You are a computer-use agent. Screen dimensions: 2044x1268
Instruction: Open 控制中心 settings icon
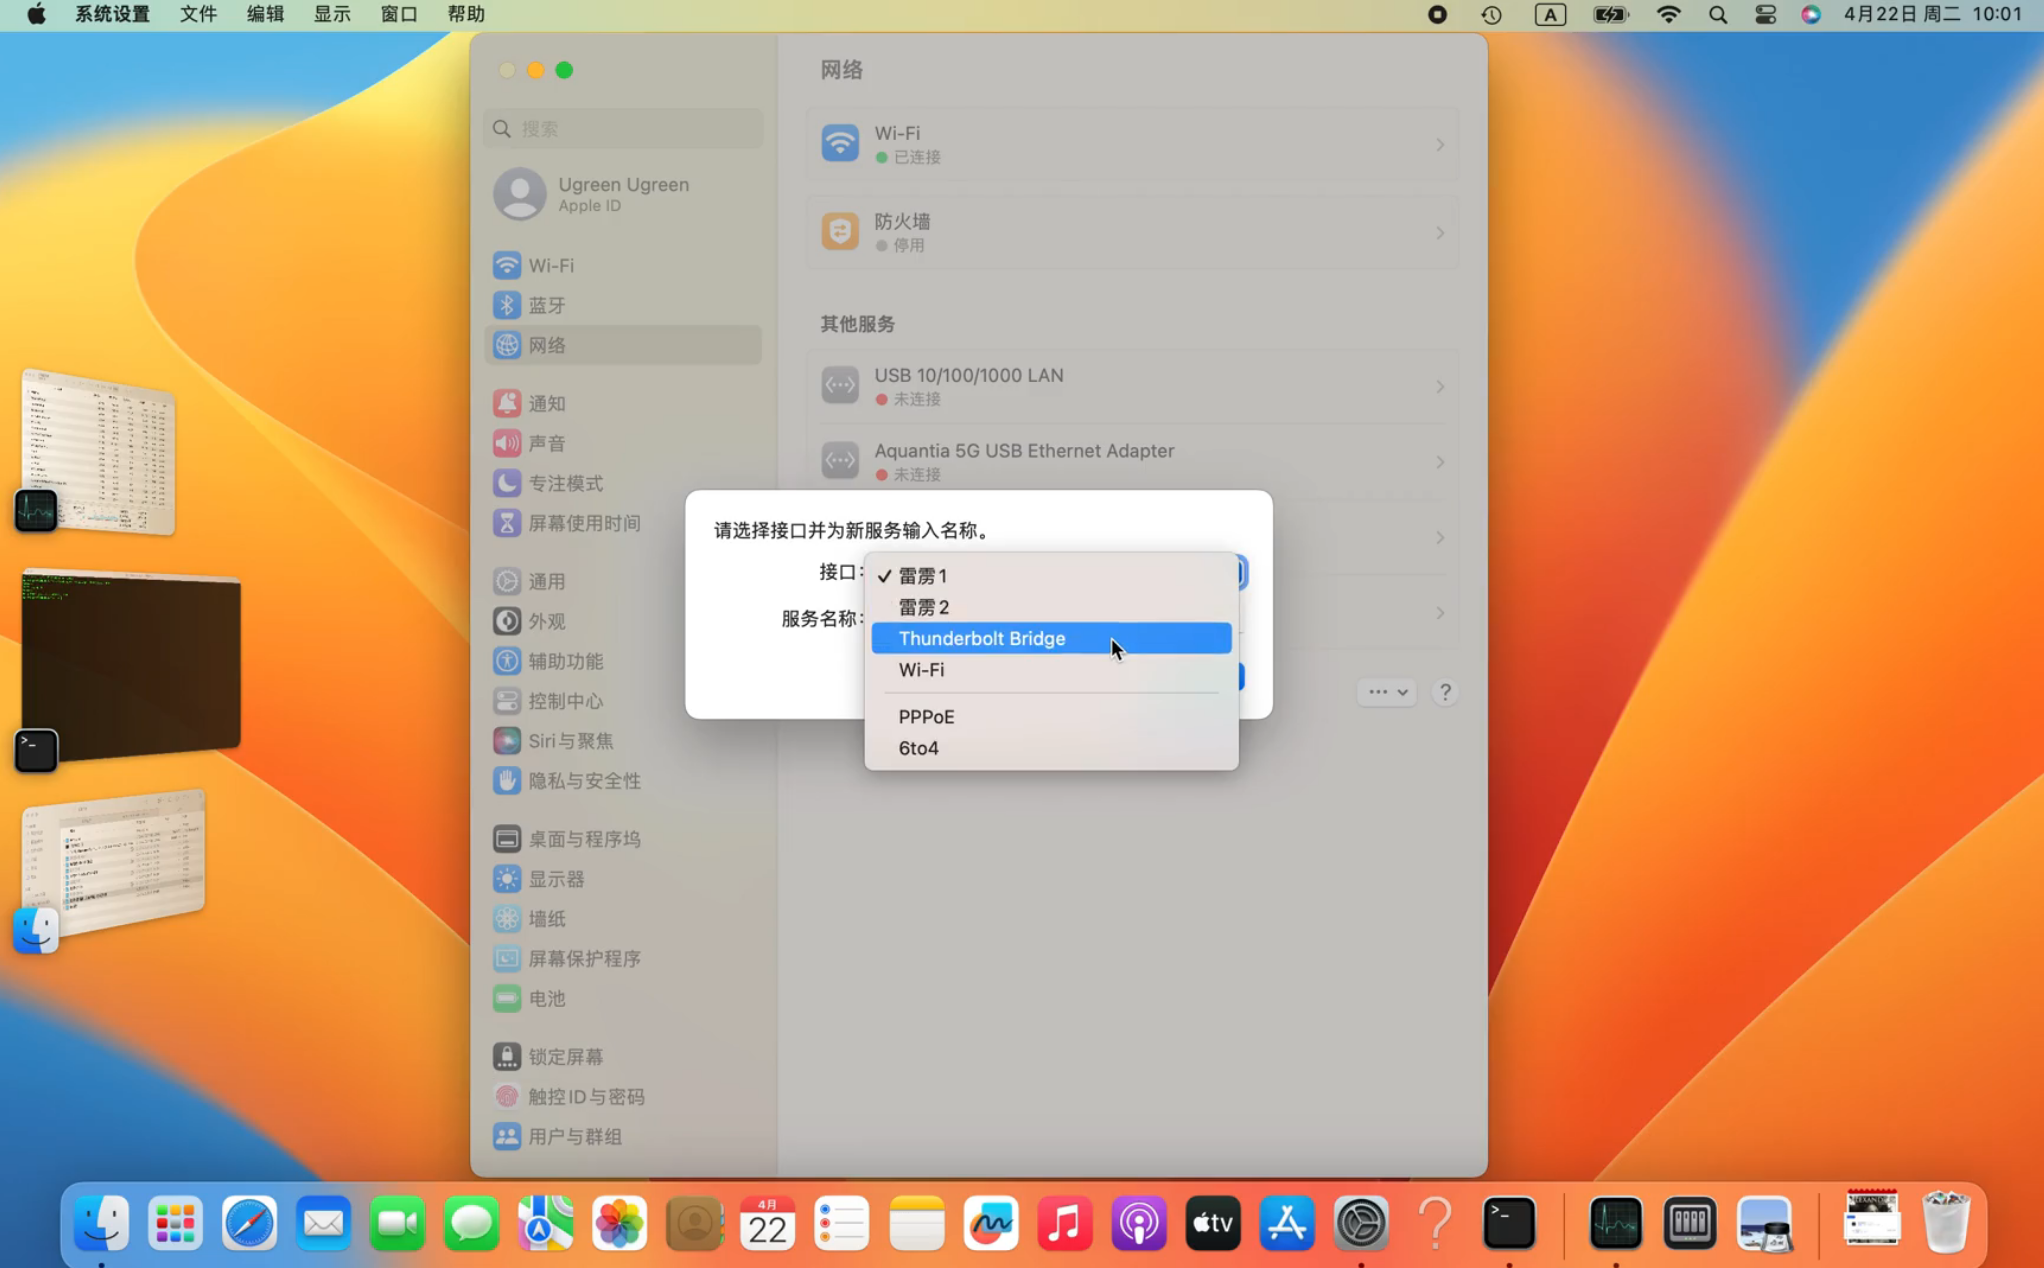(507, 701)
